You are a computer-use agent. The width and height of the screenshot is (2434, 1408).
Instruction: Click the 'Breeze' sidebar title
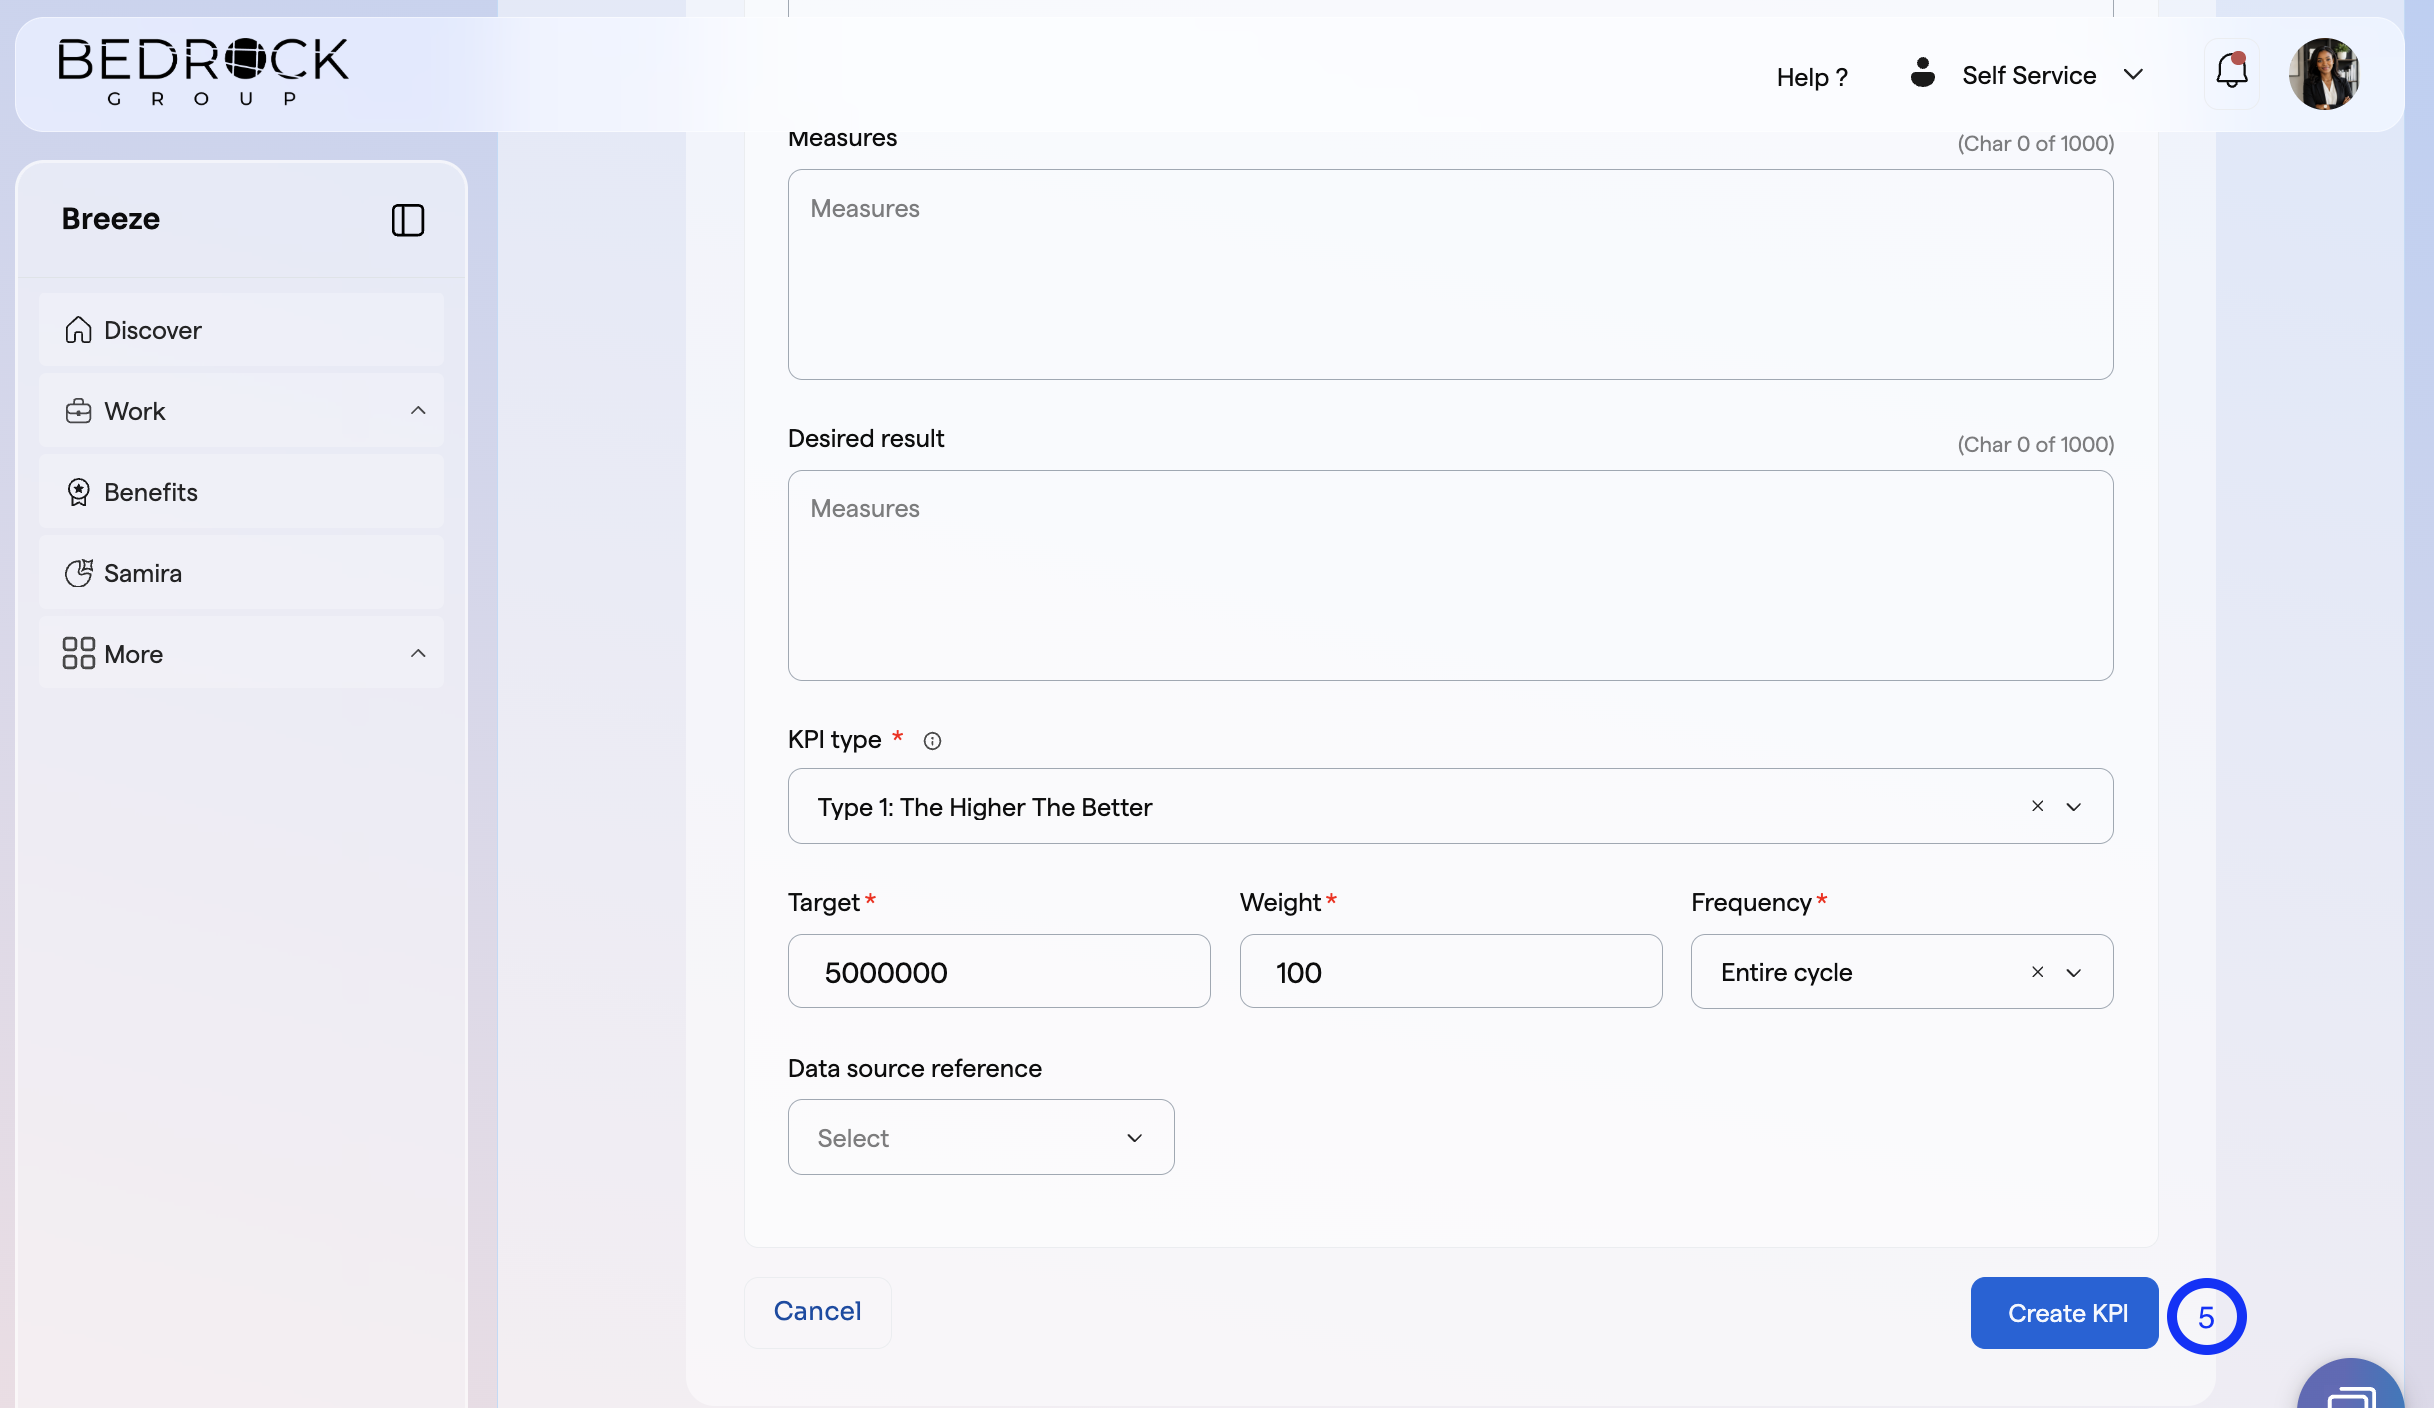click(x=111, y=219)
